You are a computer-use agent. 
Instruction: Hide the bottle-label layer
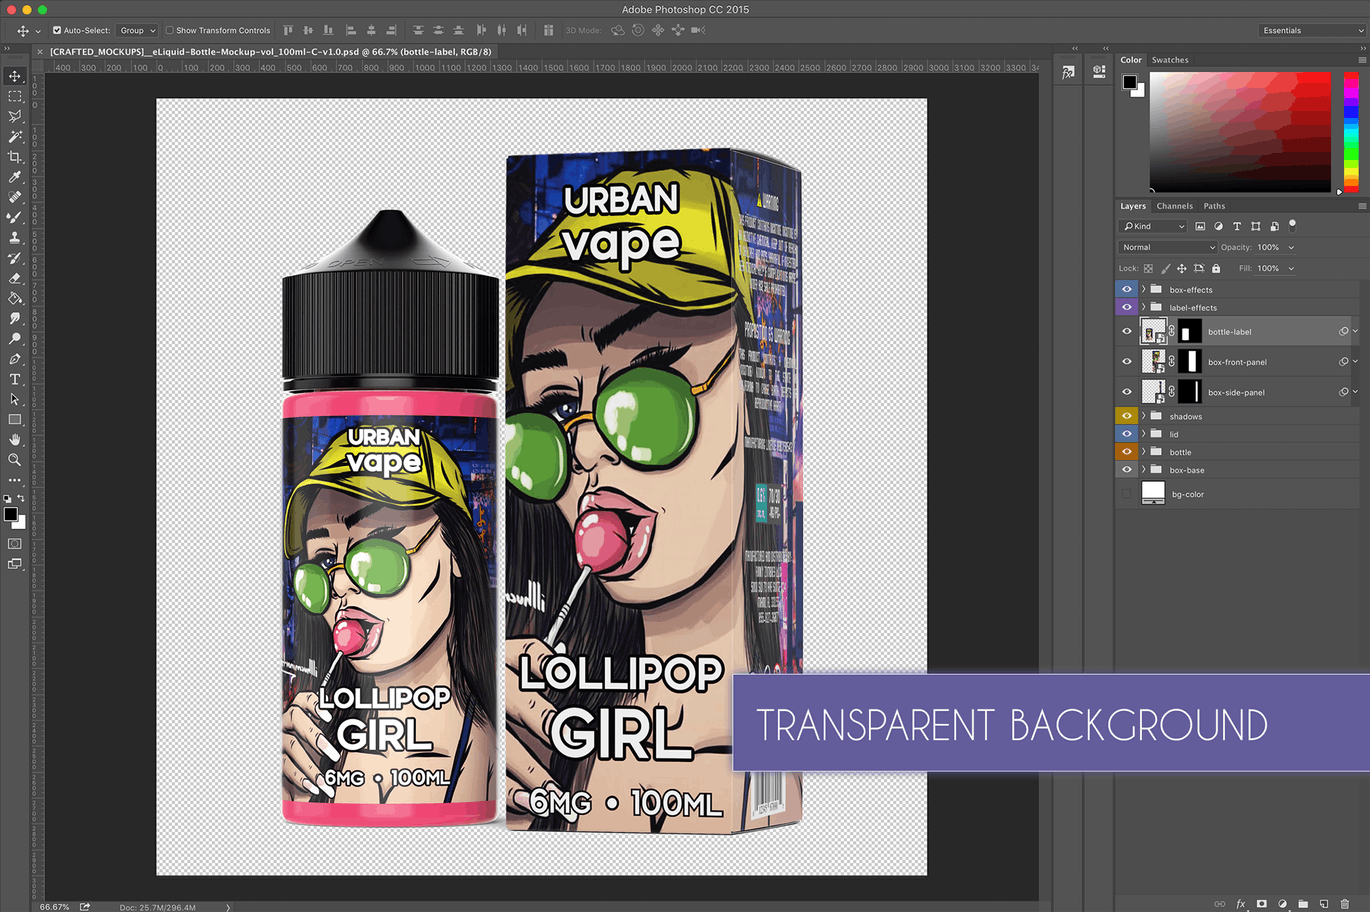[x=1127, y=331]
